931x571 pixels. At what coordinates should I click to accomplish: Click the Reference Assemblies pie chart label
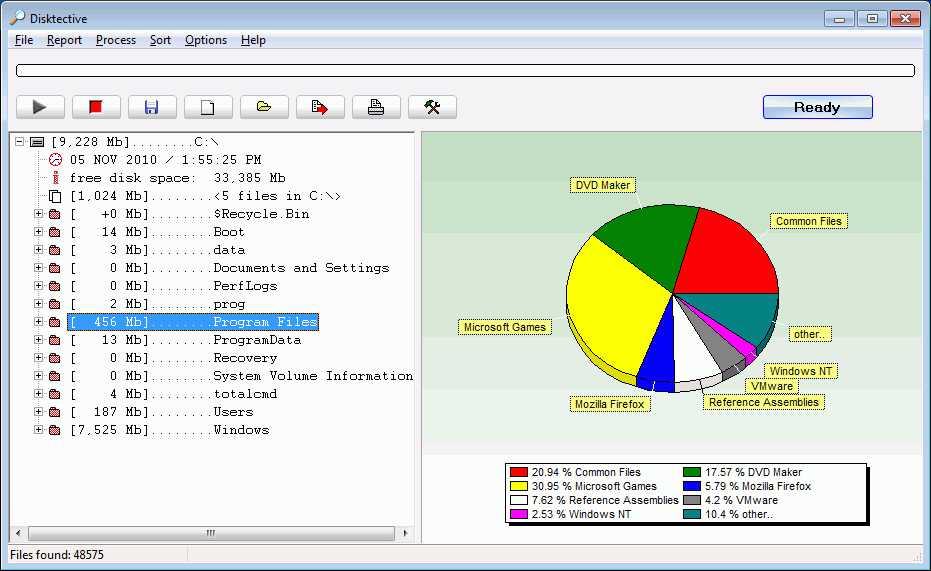764,402
